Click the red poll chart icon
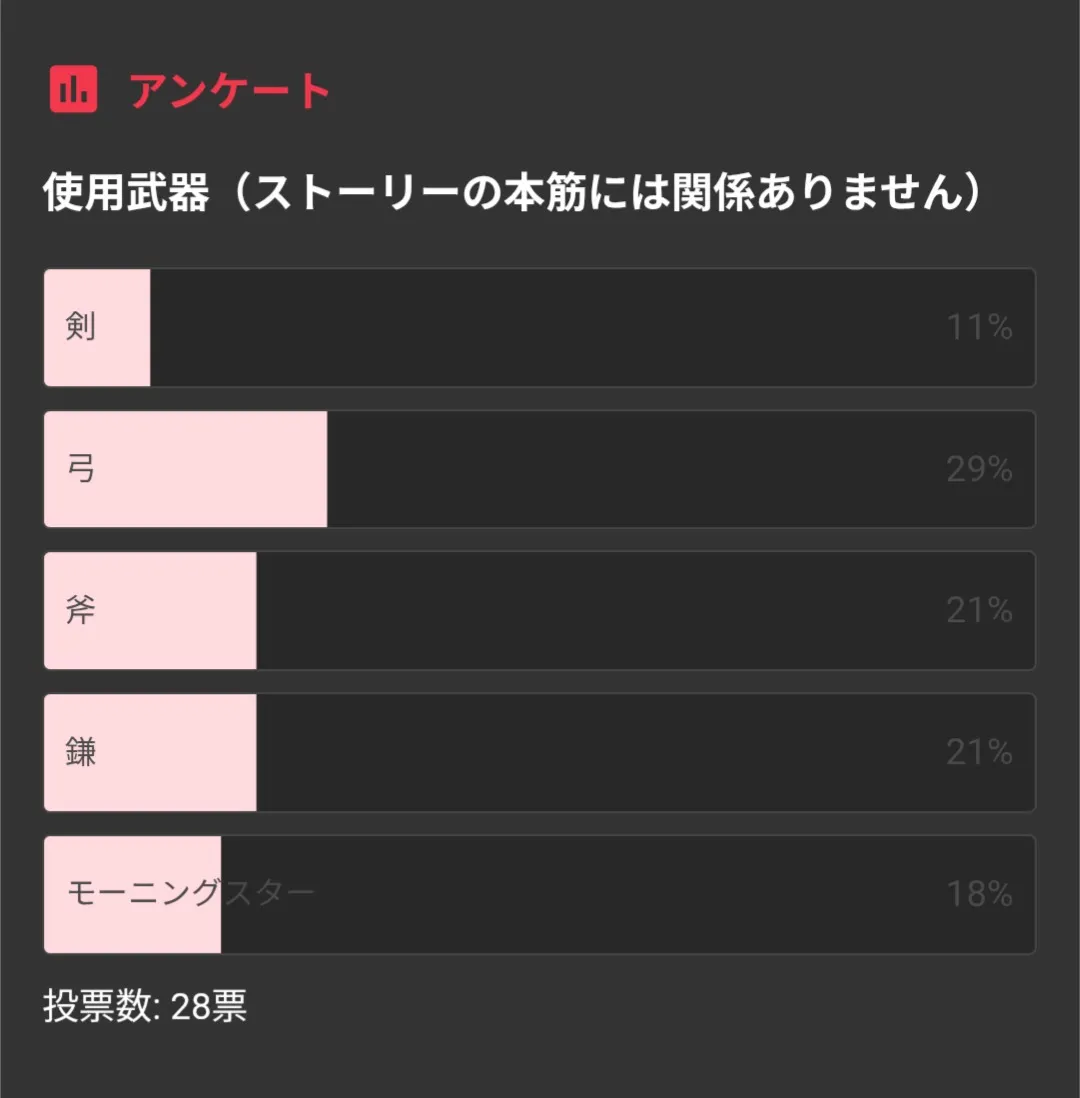The image size is (1080, 1098). pyautogui.click(x=73, y=89)
